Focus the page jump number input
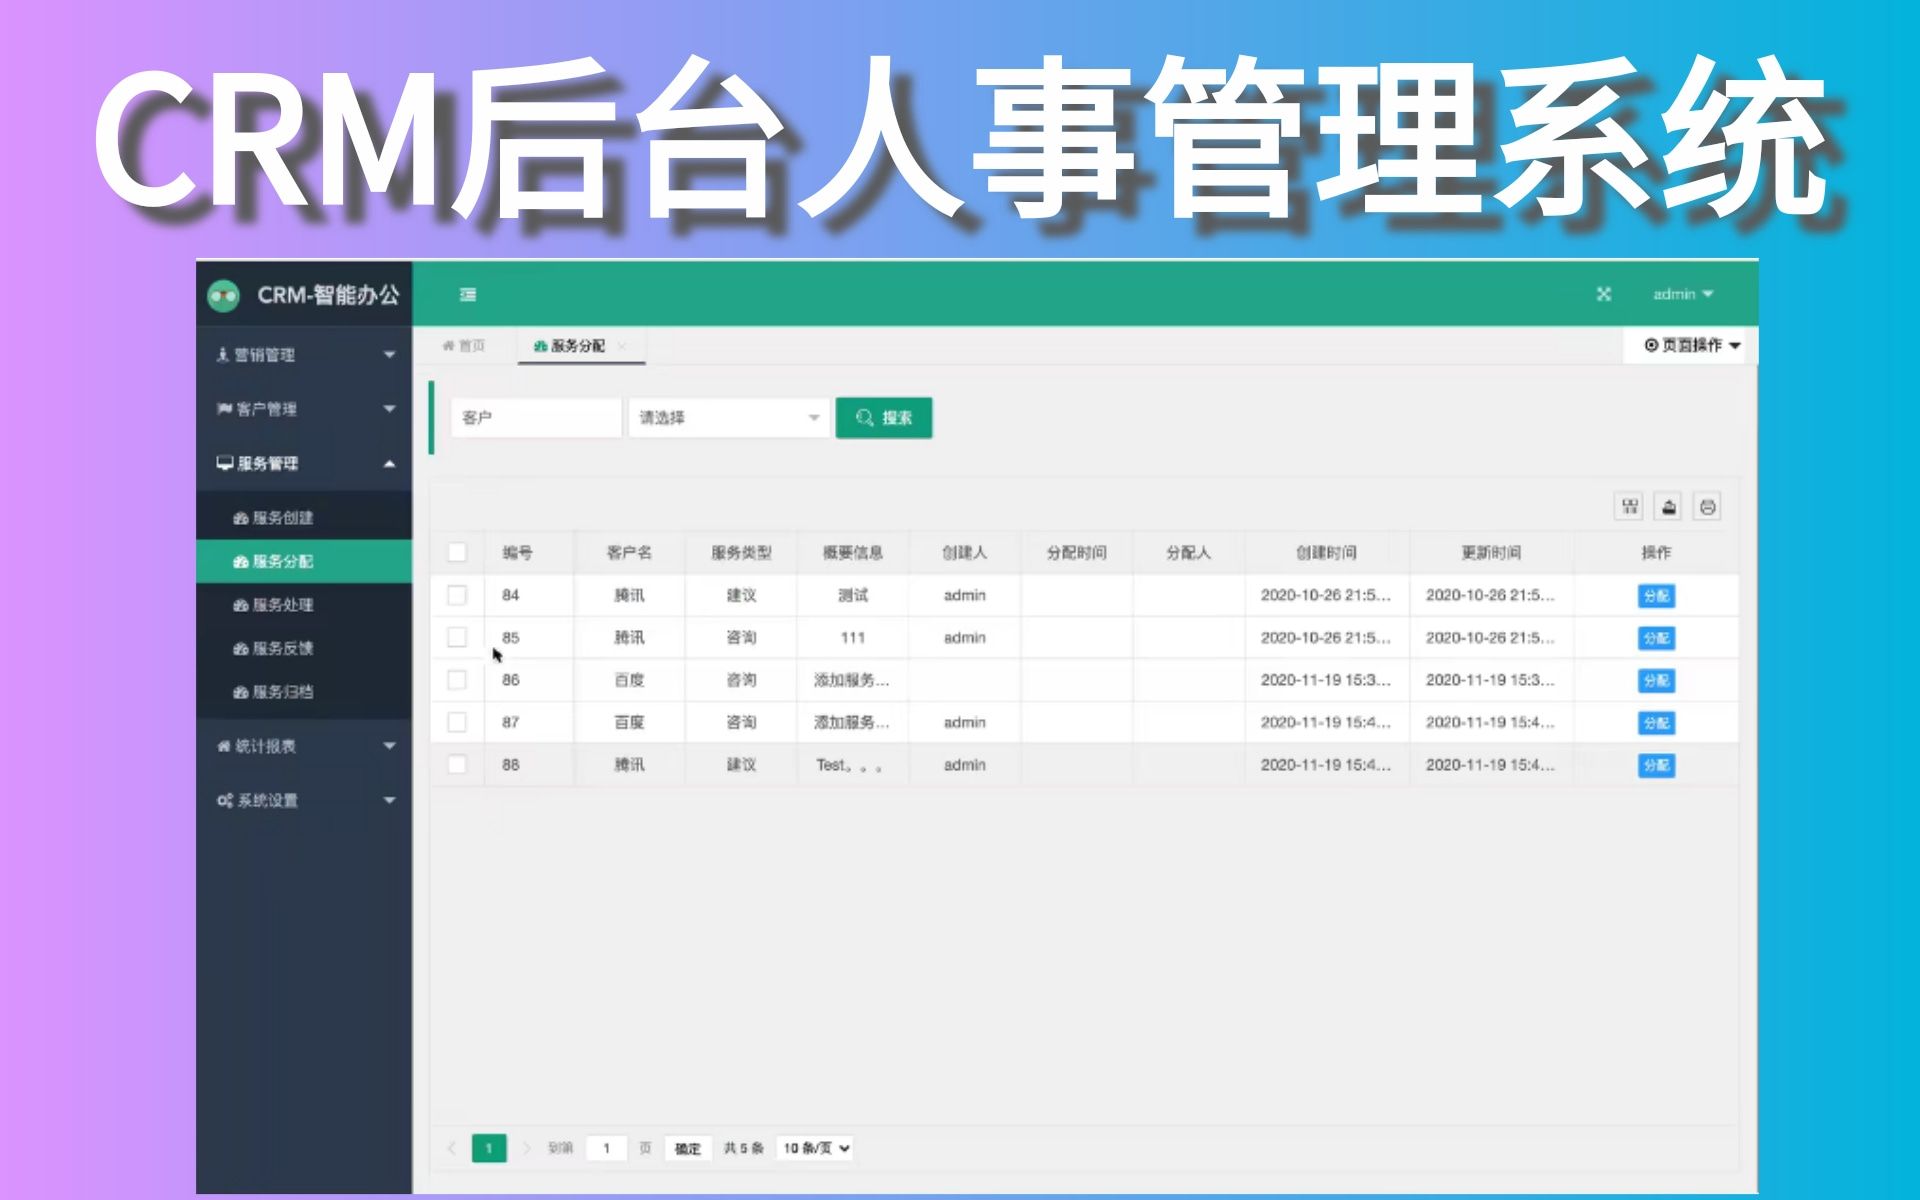Screen dimensions: 1920x1200 pyautogui.click(x=606, y=1148)
